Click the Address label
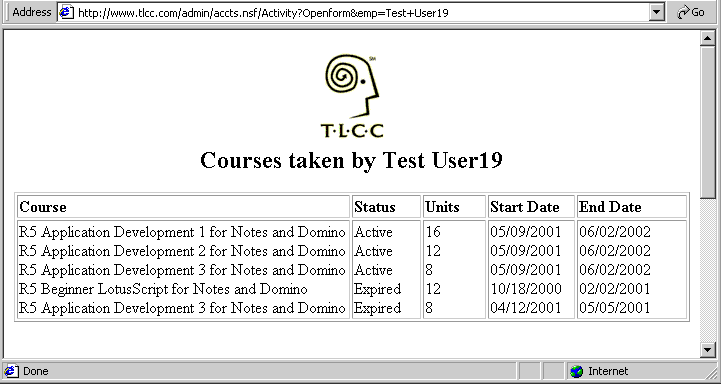721x384 pixels. pos(32,12)
